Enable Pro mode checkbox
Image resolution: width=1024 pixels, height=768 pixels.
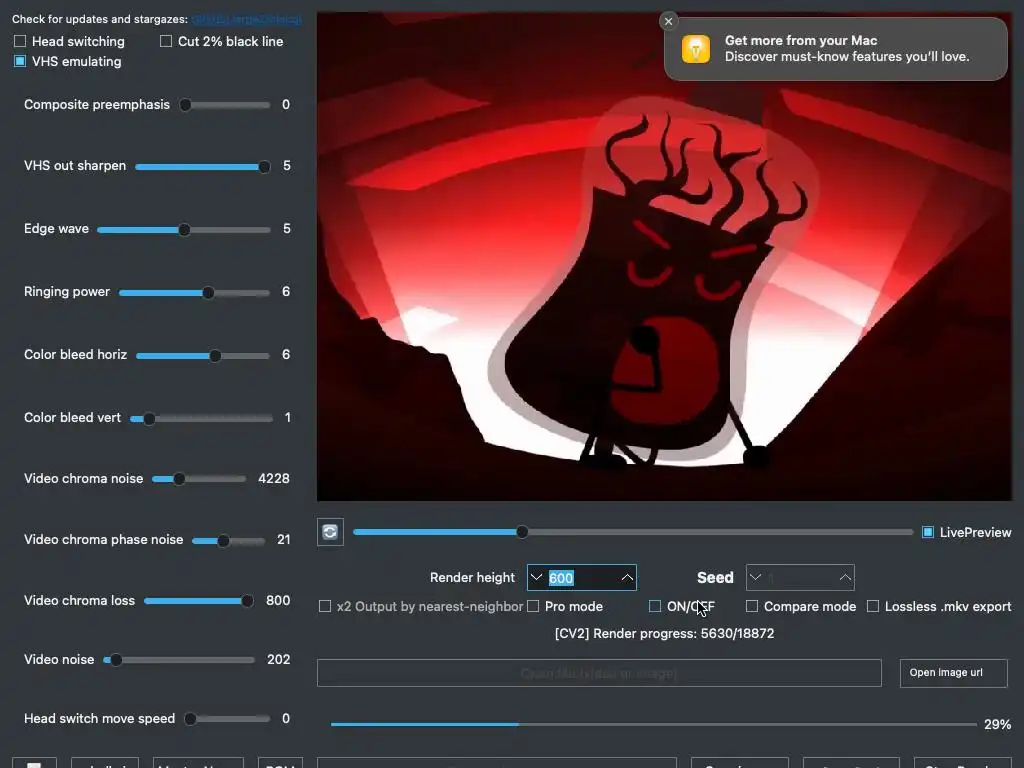coord(533,607)
